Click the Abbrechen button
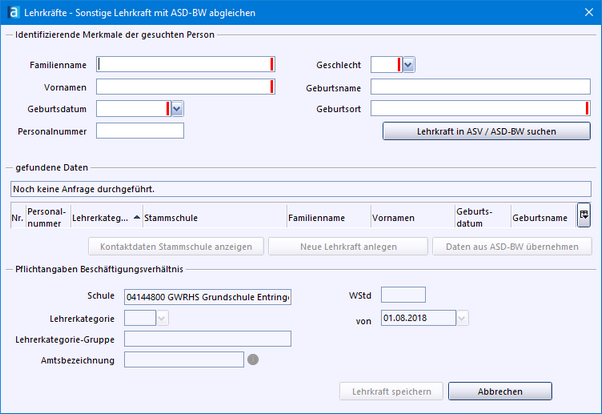Image resolution: width=602 pixels, height=414 pixels. [x=499, y=391]
